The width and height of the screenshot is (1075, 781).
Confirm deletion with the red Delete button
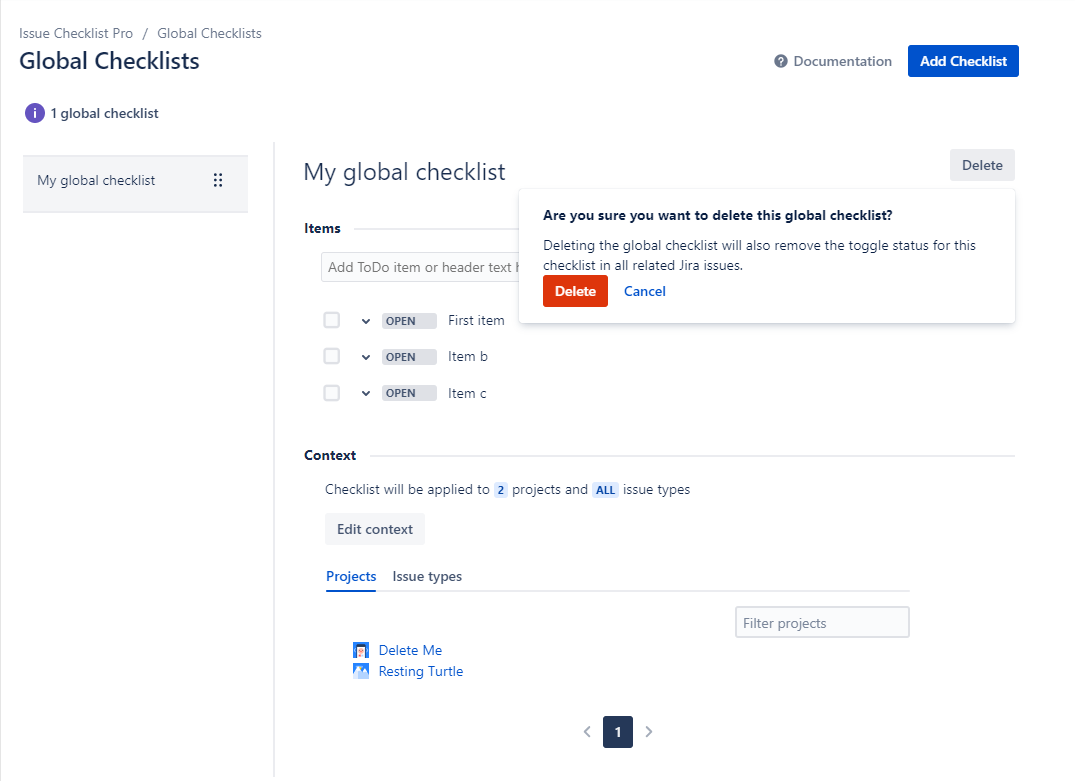click(x=575, y=291)
